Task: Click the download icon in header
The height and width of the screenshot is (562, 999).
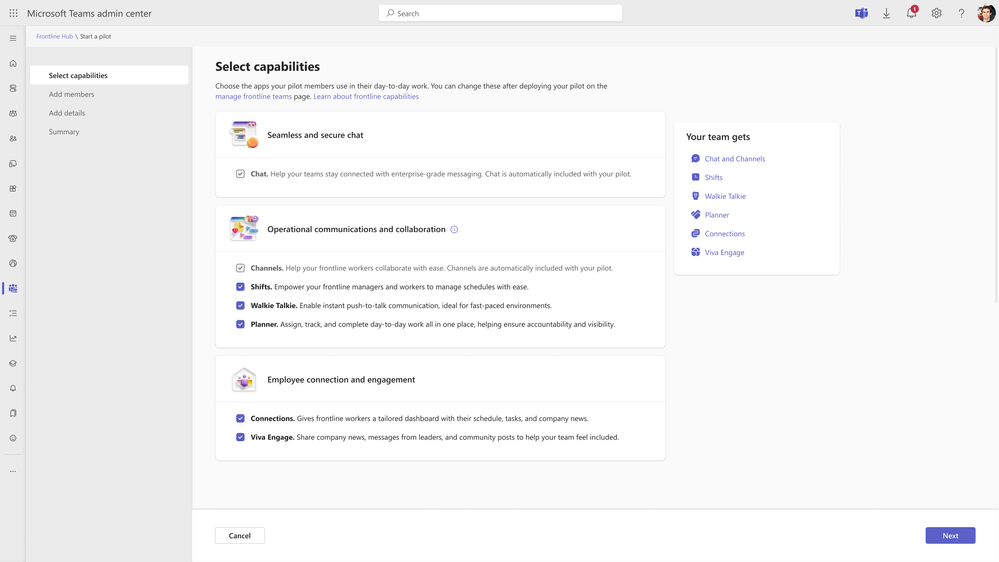Action: (x=886, y=13)
